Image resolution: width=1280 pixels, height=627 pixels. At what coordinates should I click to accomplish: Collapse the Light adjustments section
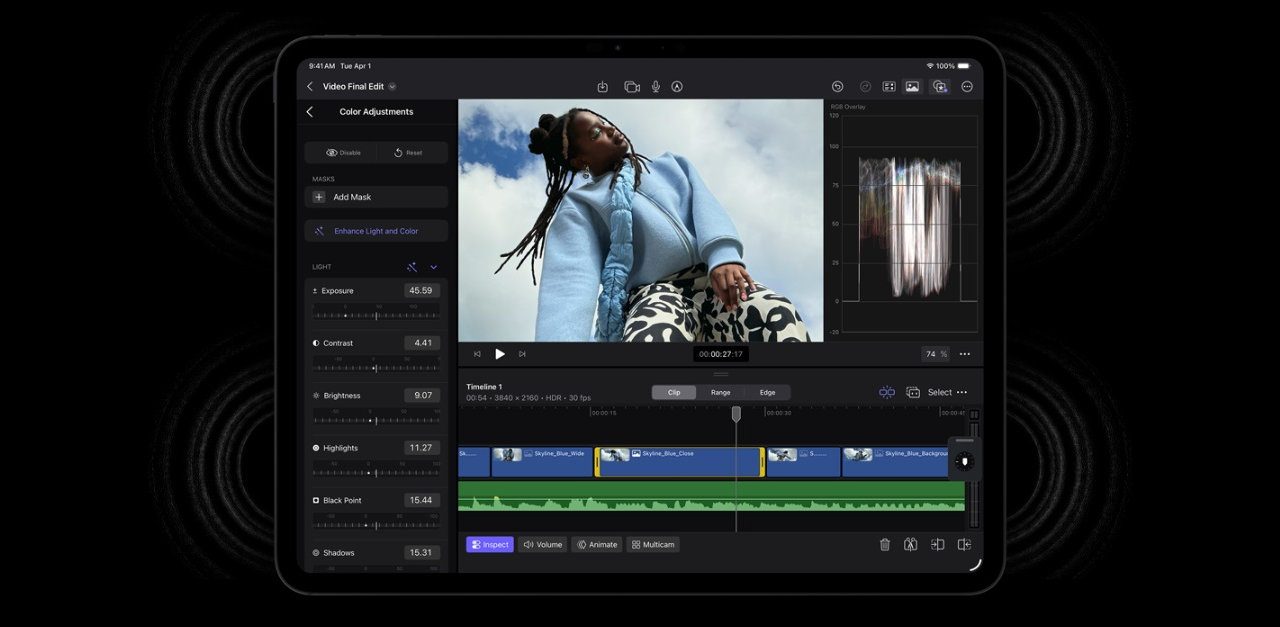tap(433, 267)
